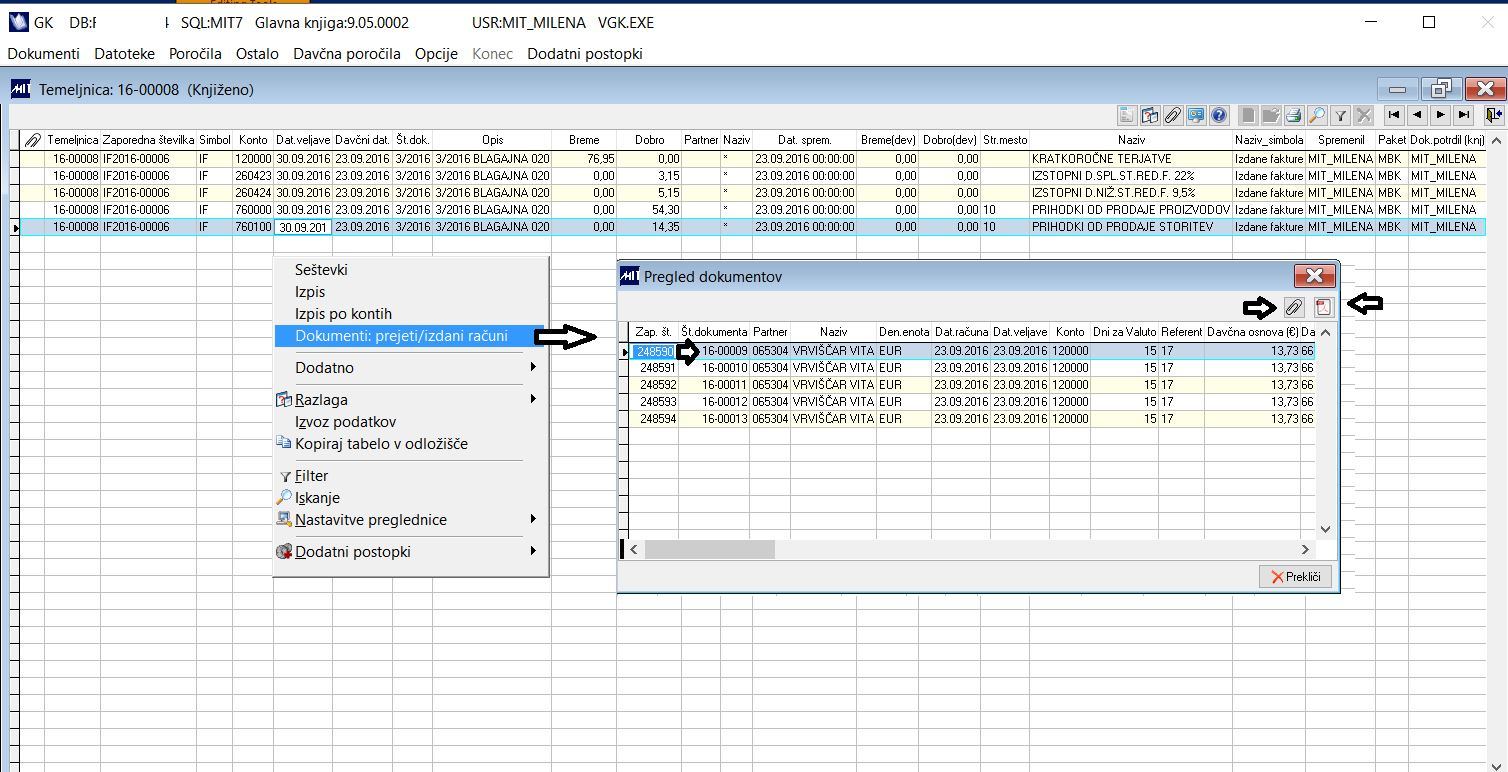Open the Davčna poročila menu
Viewport: 1508px width, 772px height.
[x=346, y=54]
